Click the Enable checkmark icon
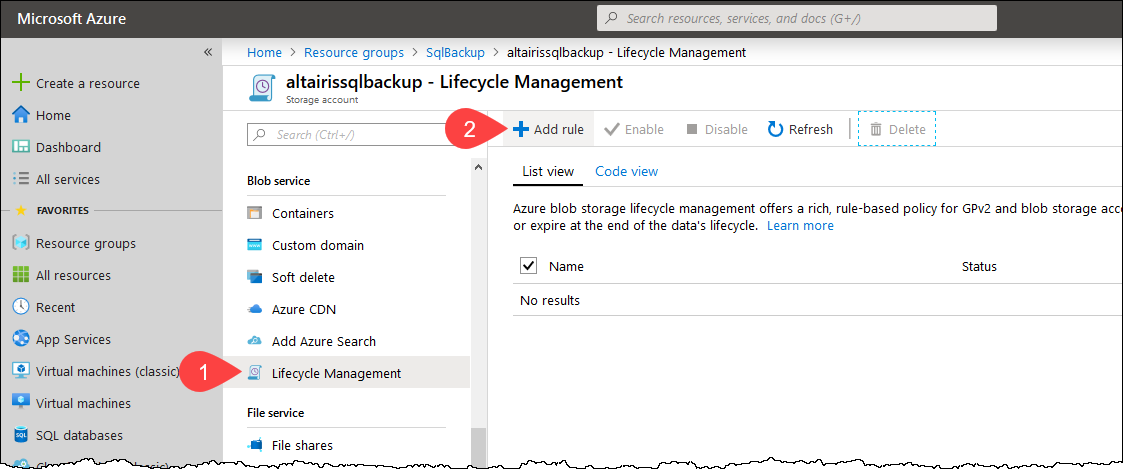The width and height of the screenshot is (1123, 469). pyautogui.click(x=612, y=130)
